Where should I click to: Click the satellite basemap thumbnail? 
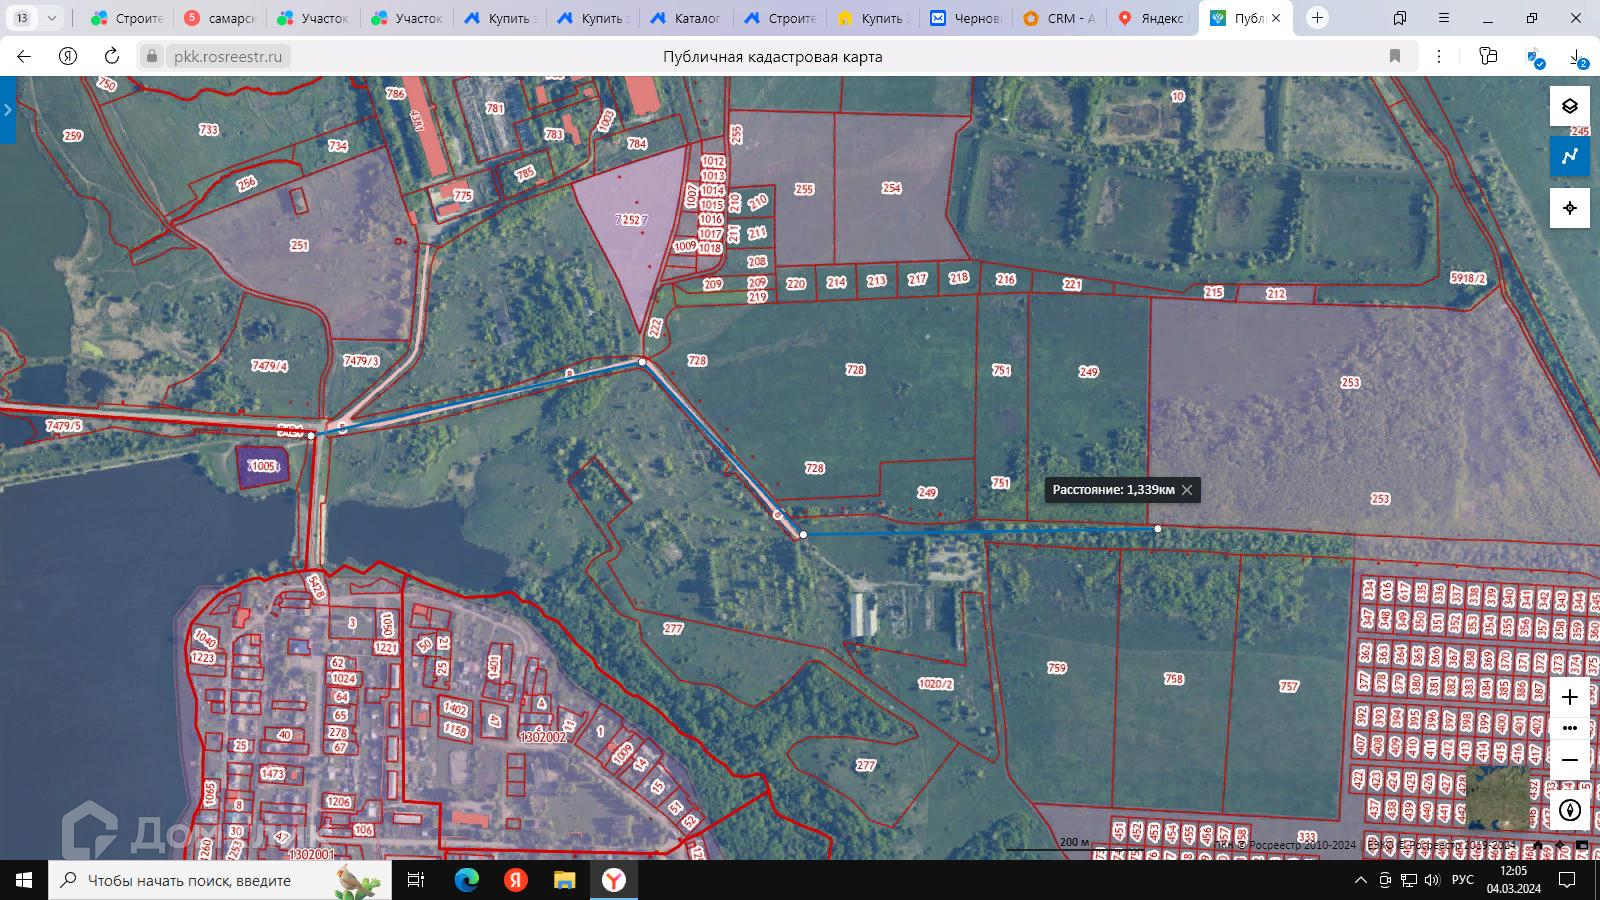point(1497,798)
